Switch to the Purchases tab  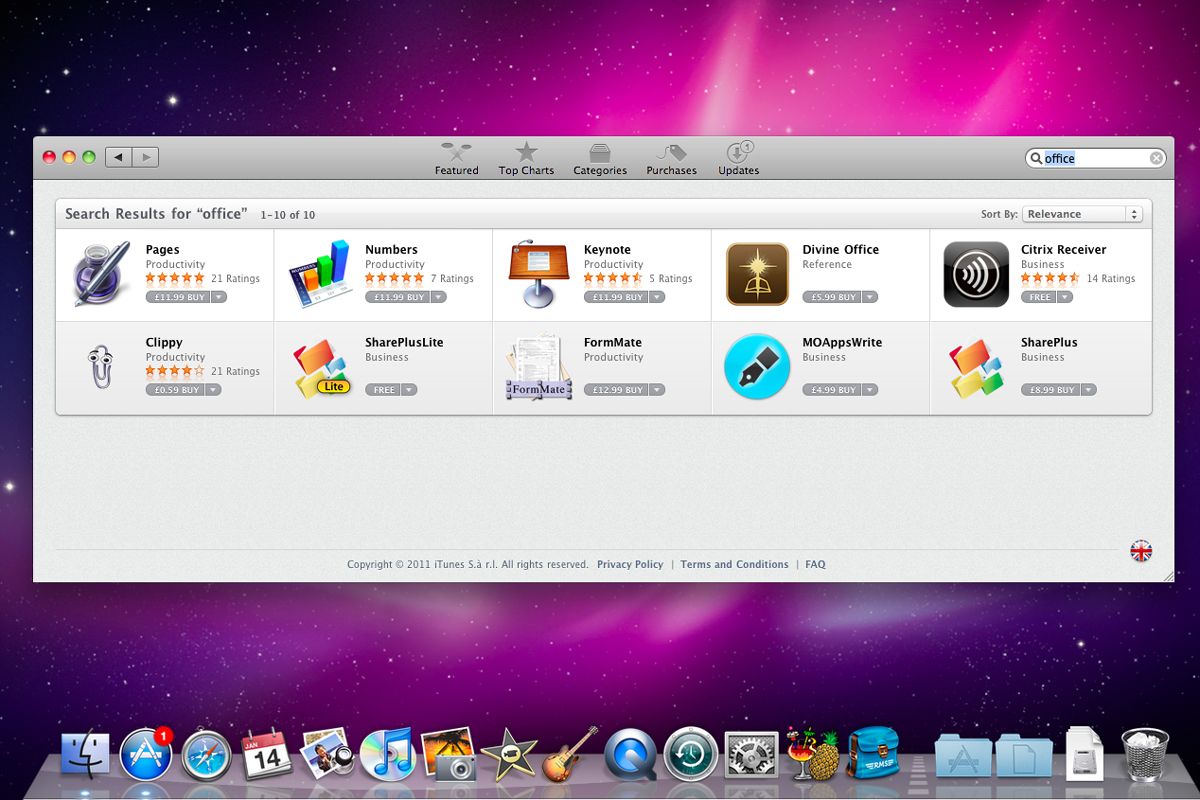point(671,158)
